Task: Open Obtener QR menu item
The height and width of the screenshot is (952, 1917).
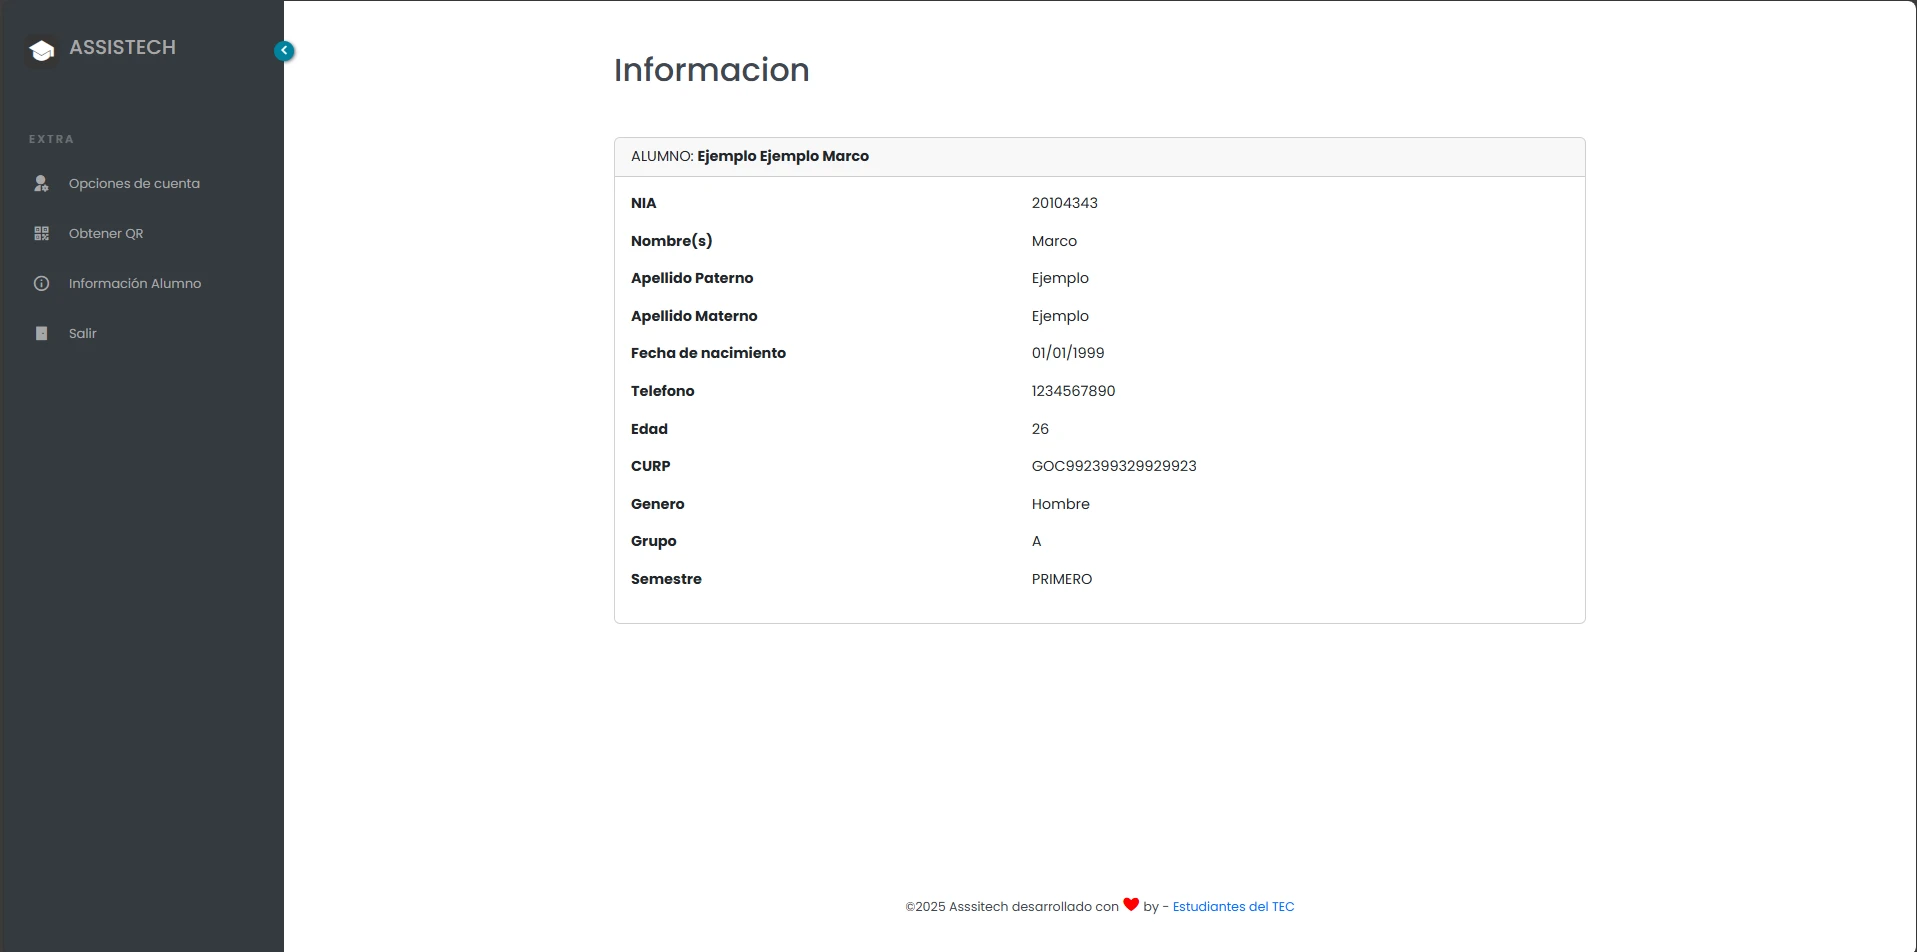Action: click(x=106, y=233)
